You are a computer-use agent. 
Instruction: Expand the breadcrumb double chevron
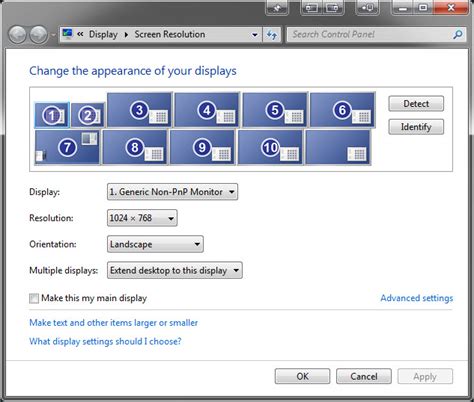pos(80,34)
